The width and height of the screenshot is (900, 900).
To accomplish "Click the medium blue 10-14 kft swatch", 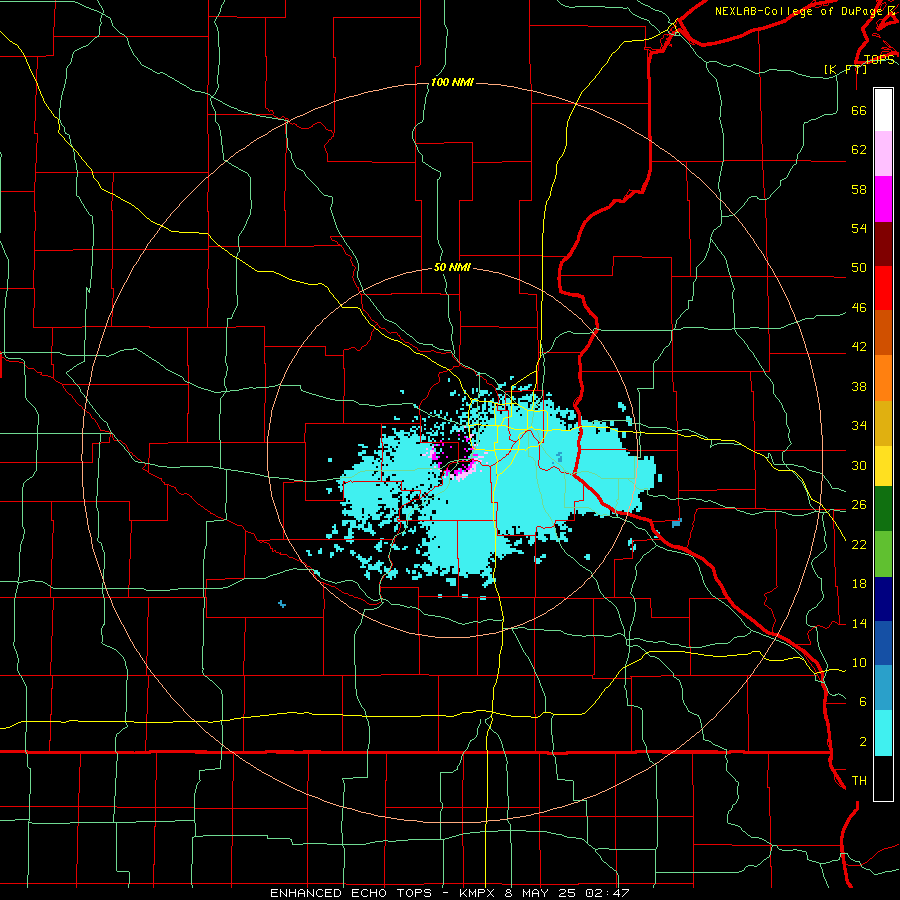I will [883, 643].
